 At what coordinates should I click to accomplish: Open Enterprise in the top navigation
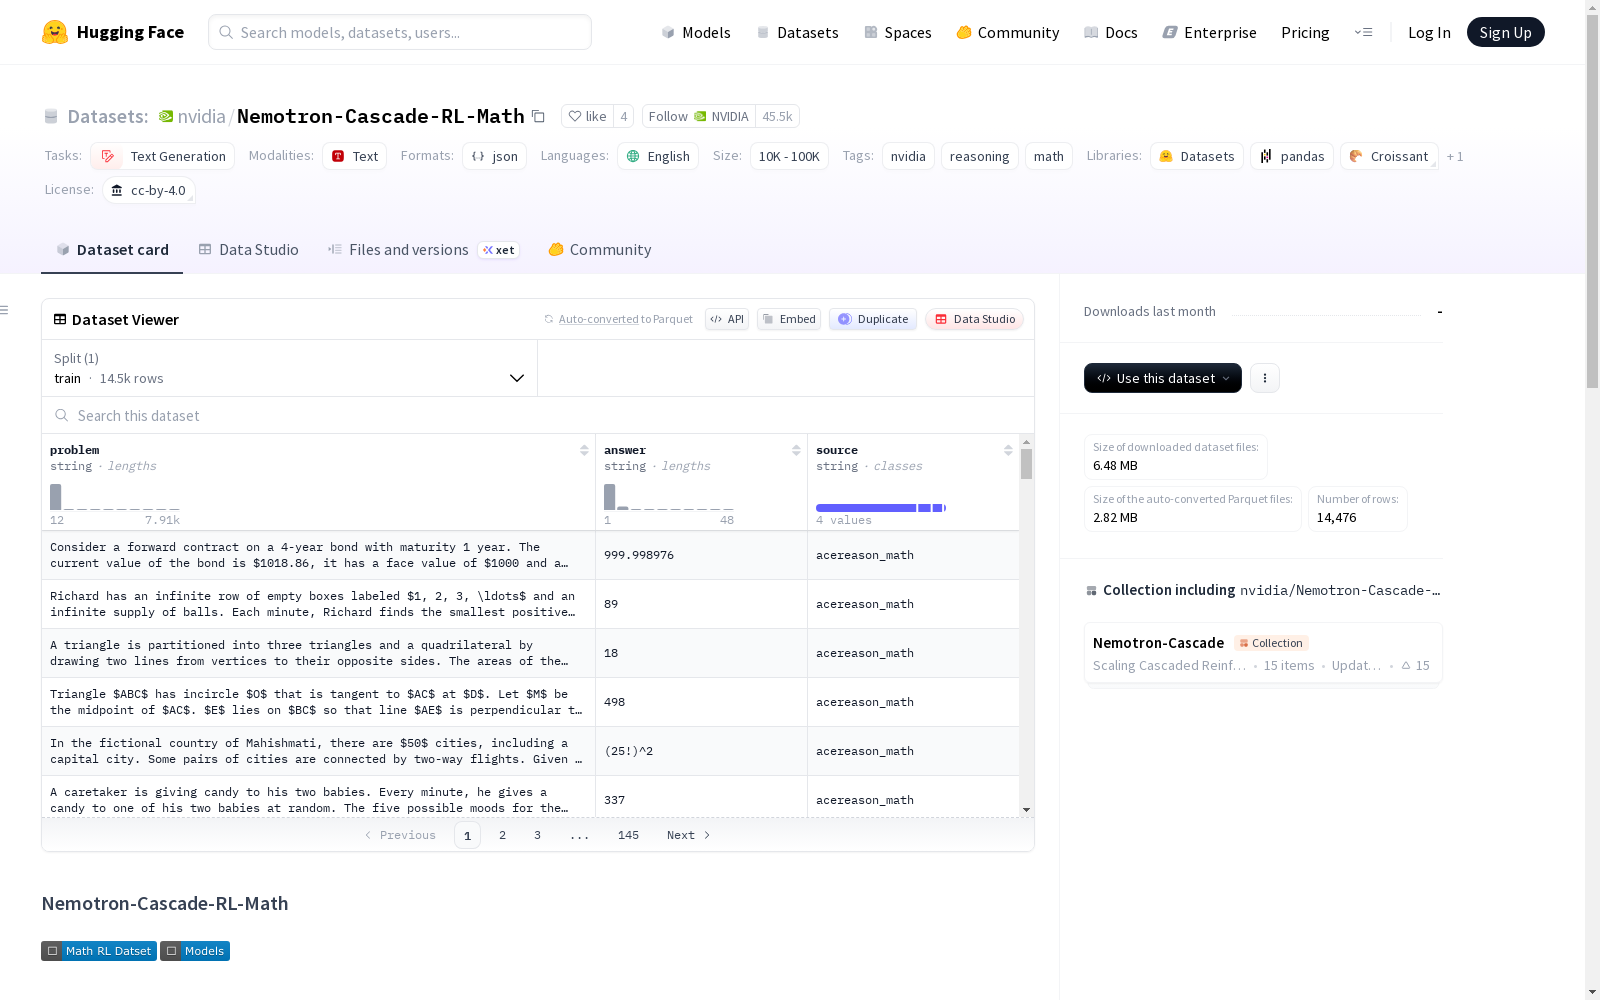(x=1209, y=32)
